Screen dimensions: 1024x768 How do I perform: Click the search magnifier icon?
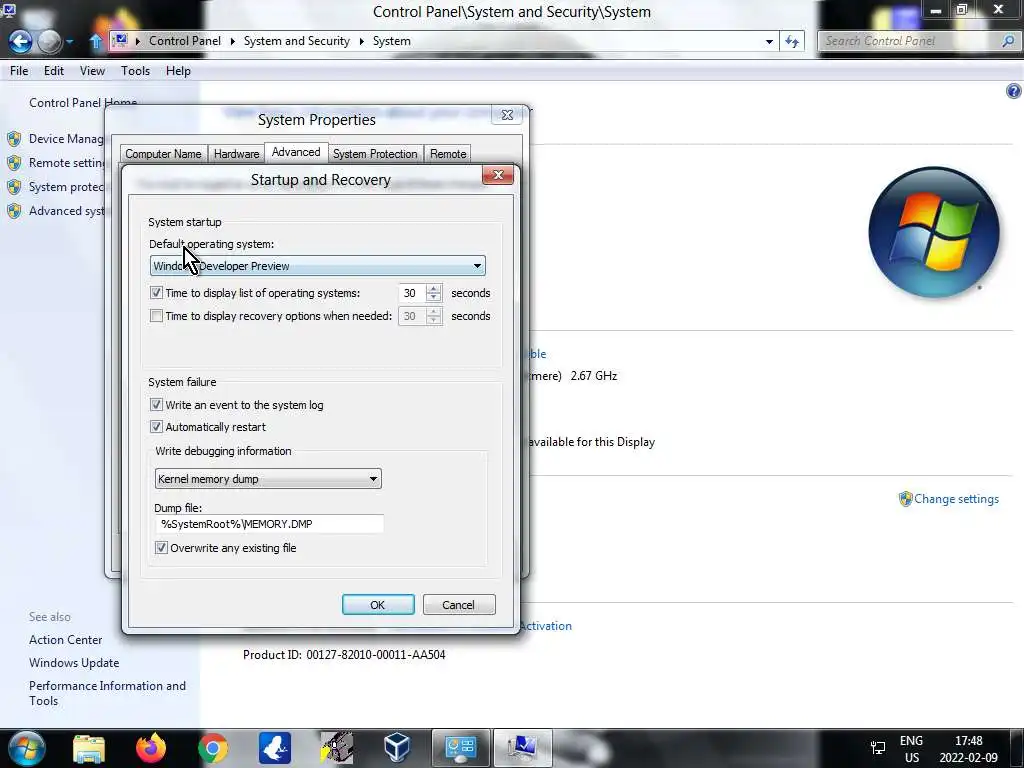[x=1008, y=41]
